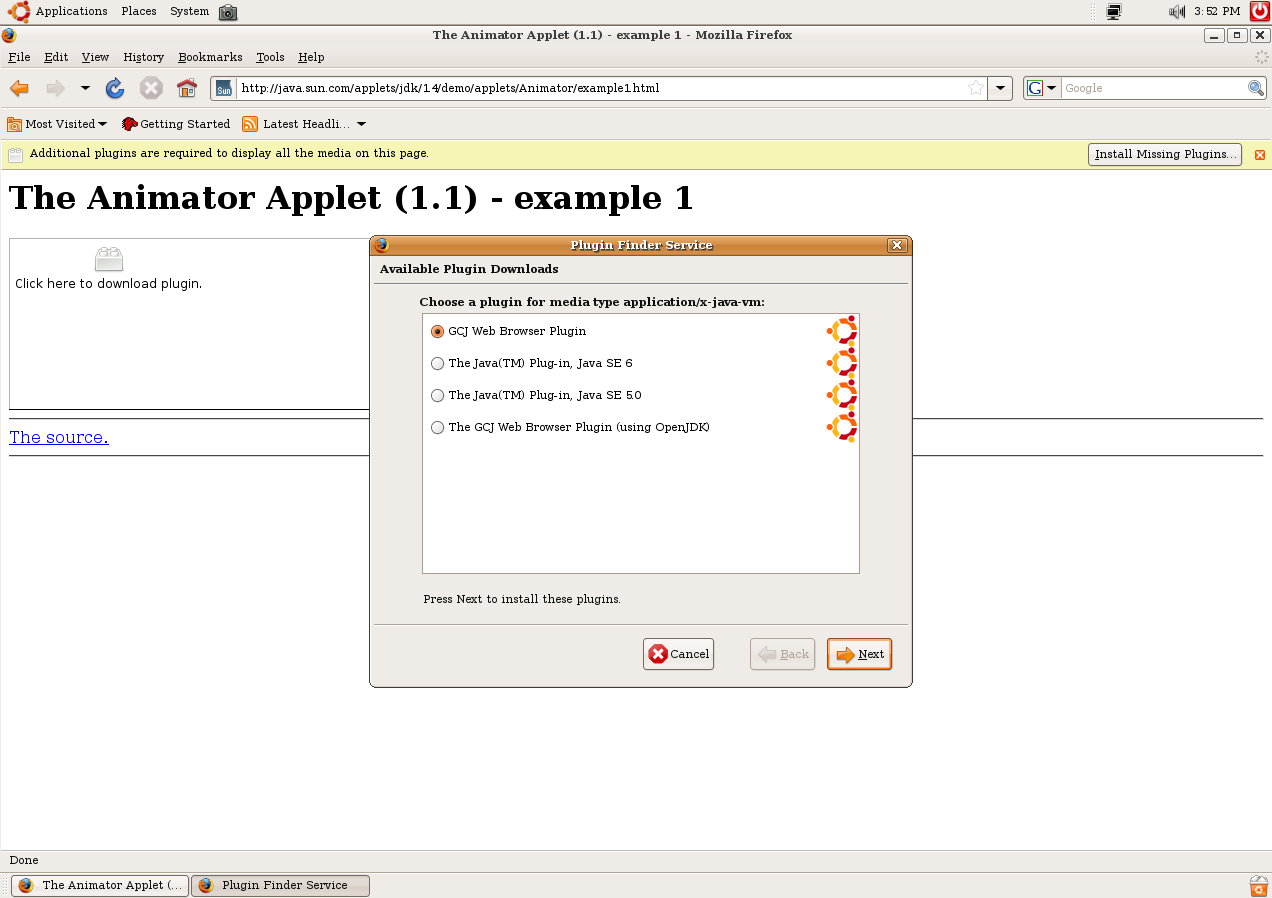This screenshot has height=898, width=1272.
Task: Open the Applications menu in top panel
Action: coord(71,12)
